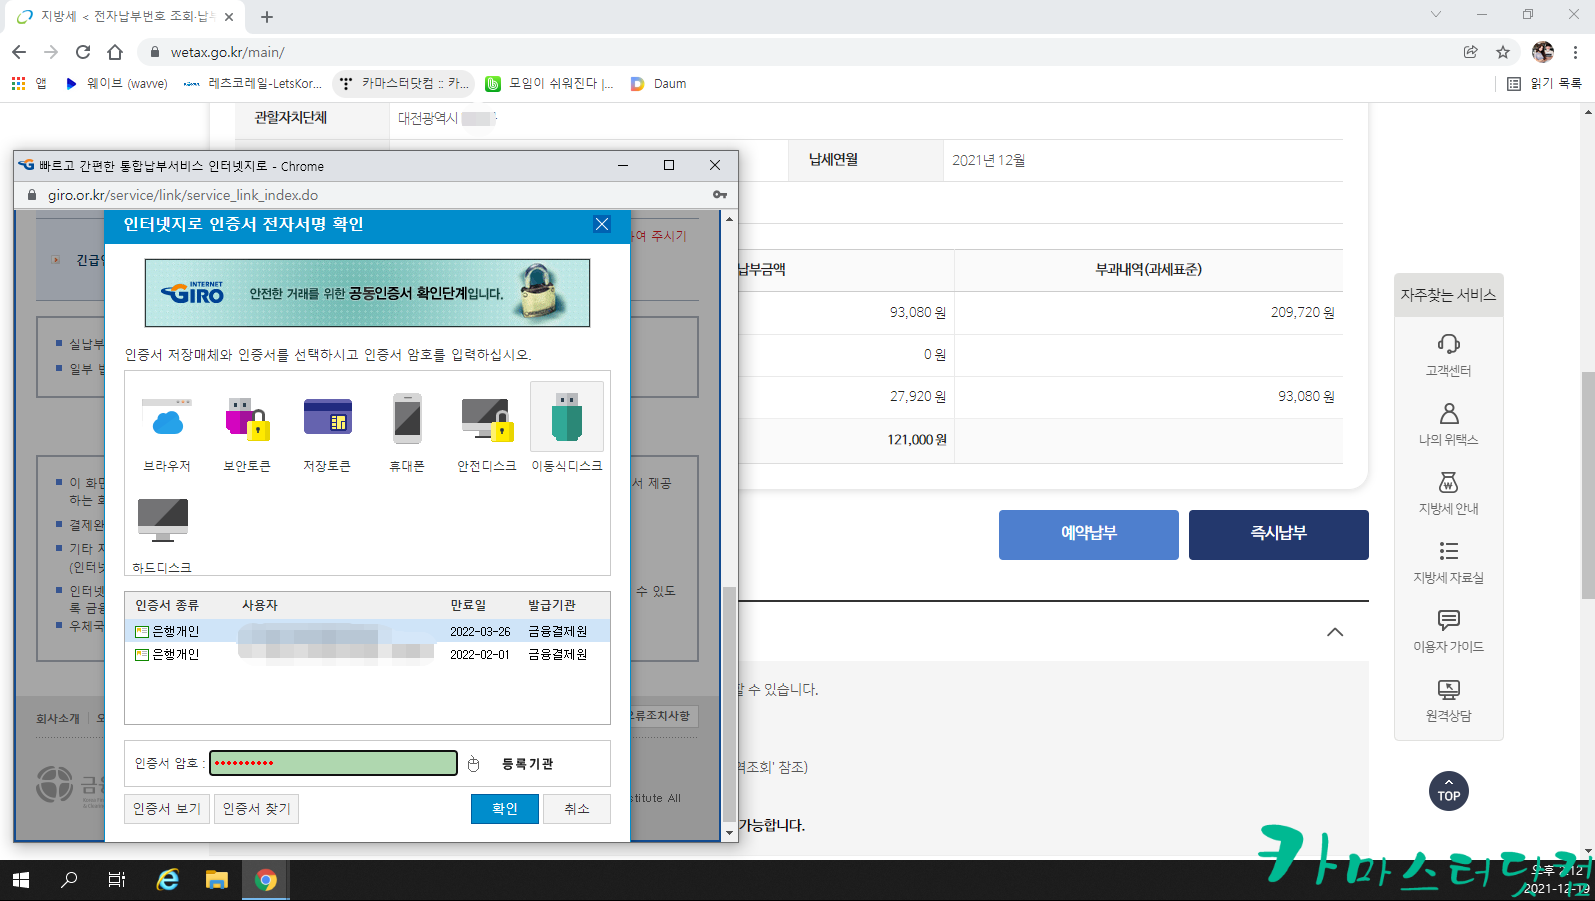Click the key icon in popup address bar
The height and width of the screenshot is (901, 1595).
click(720, 195)
